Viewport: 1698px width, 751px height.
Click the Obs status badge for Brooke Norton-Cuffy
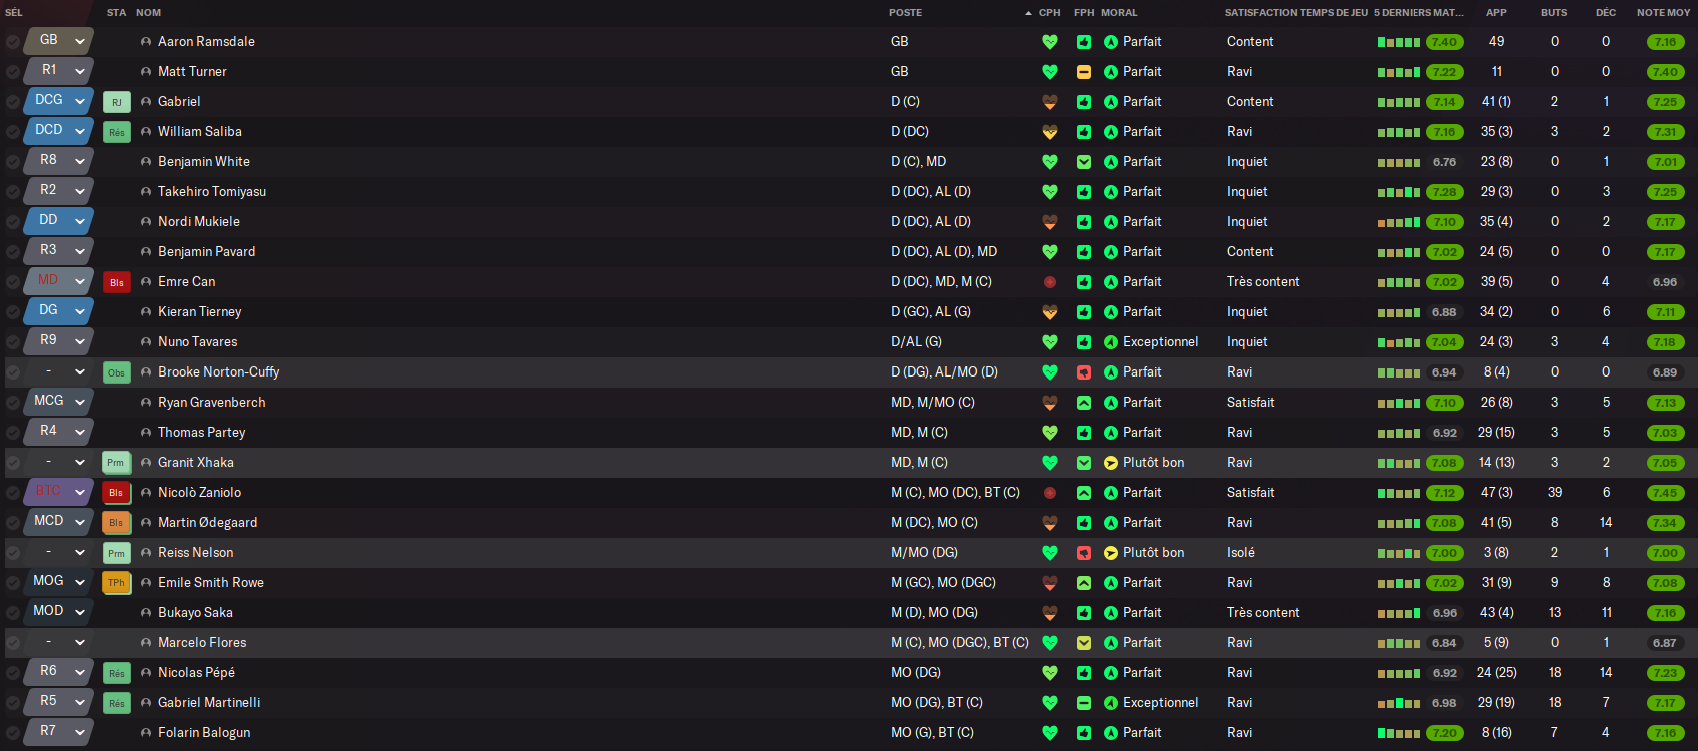click(x=117, y=372)
